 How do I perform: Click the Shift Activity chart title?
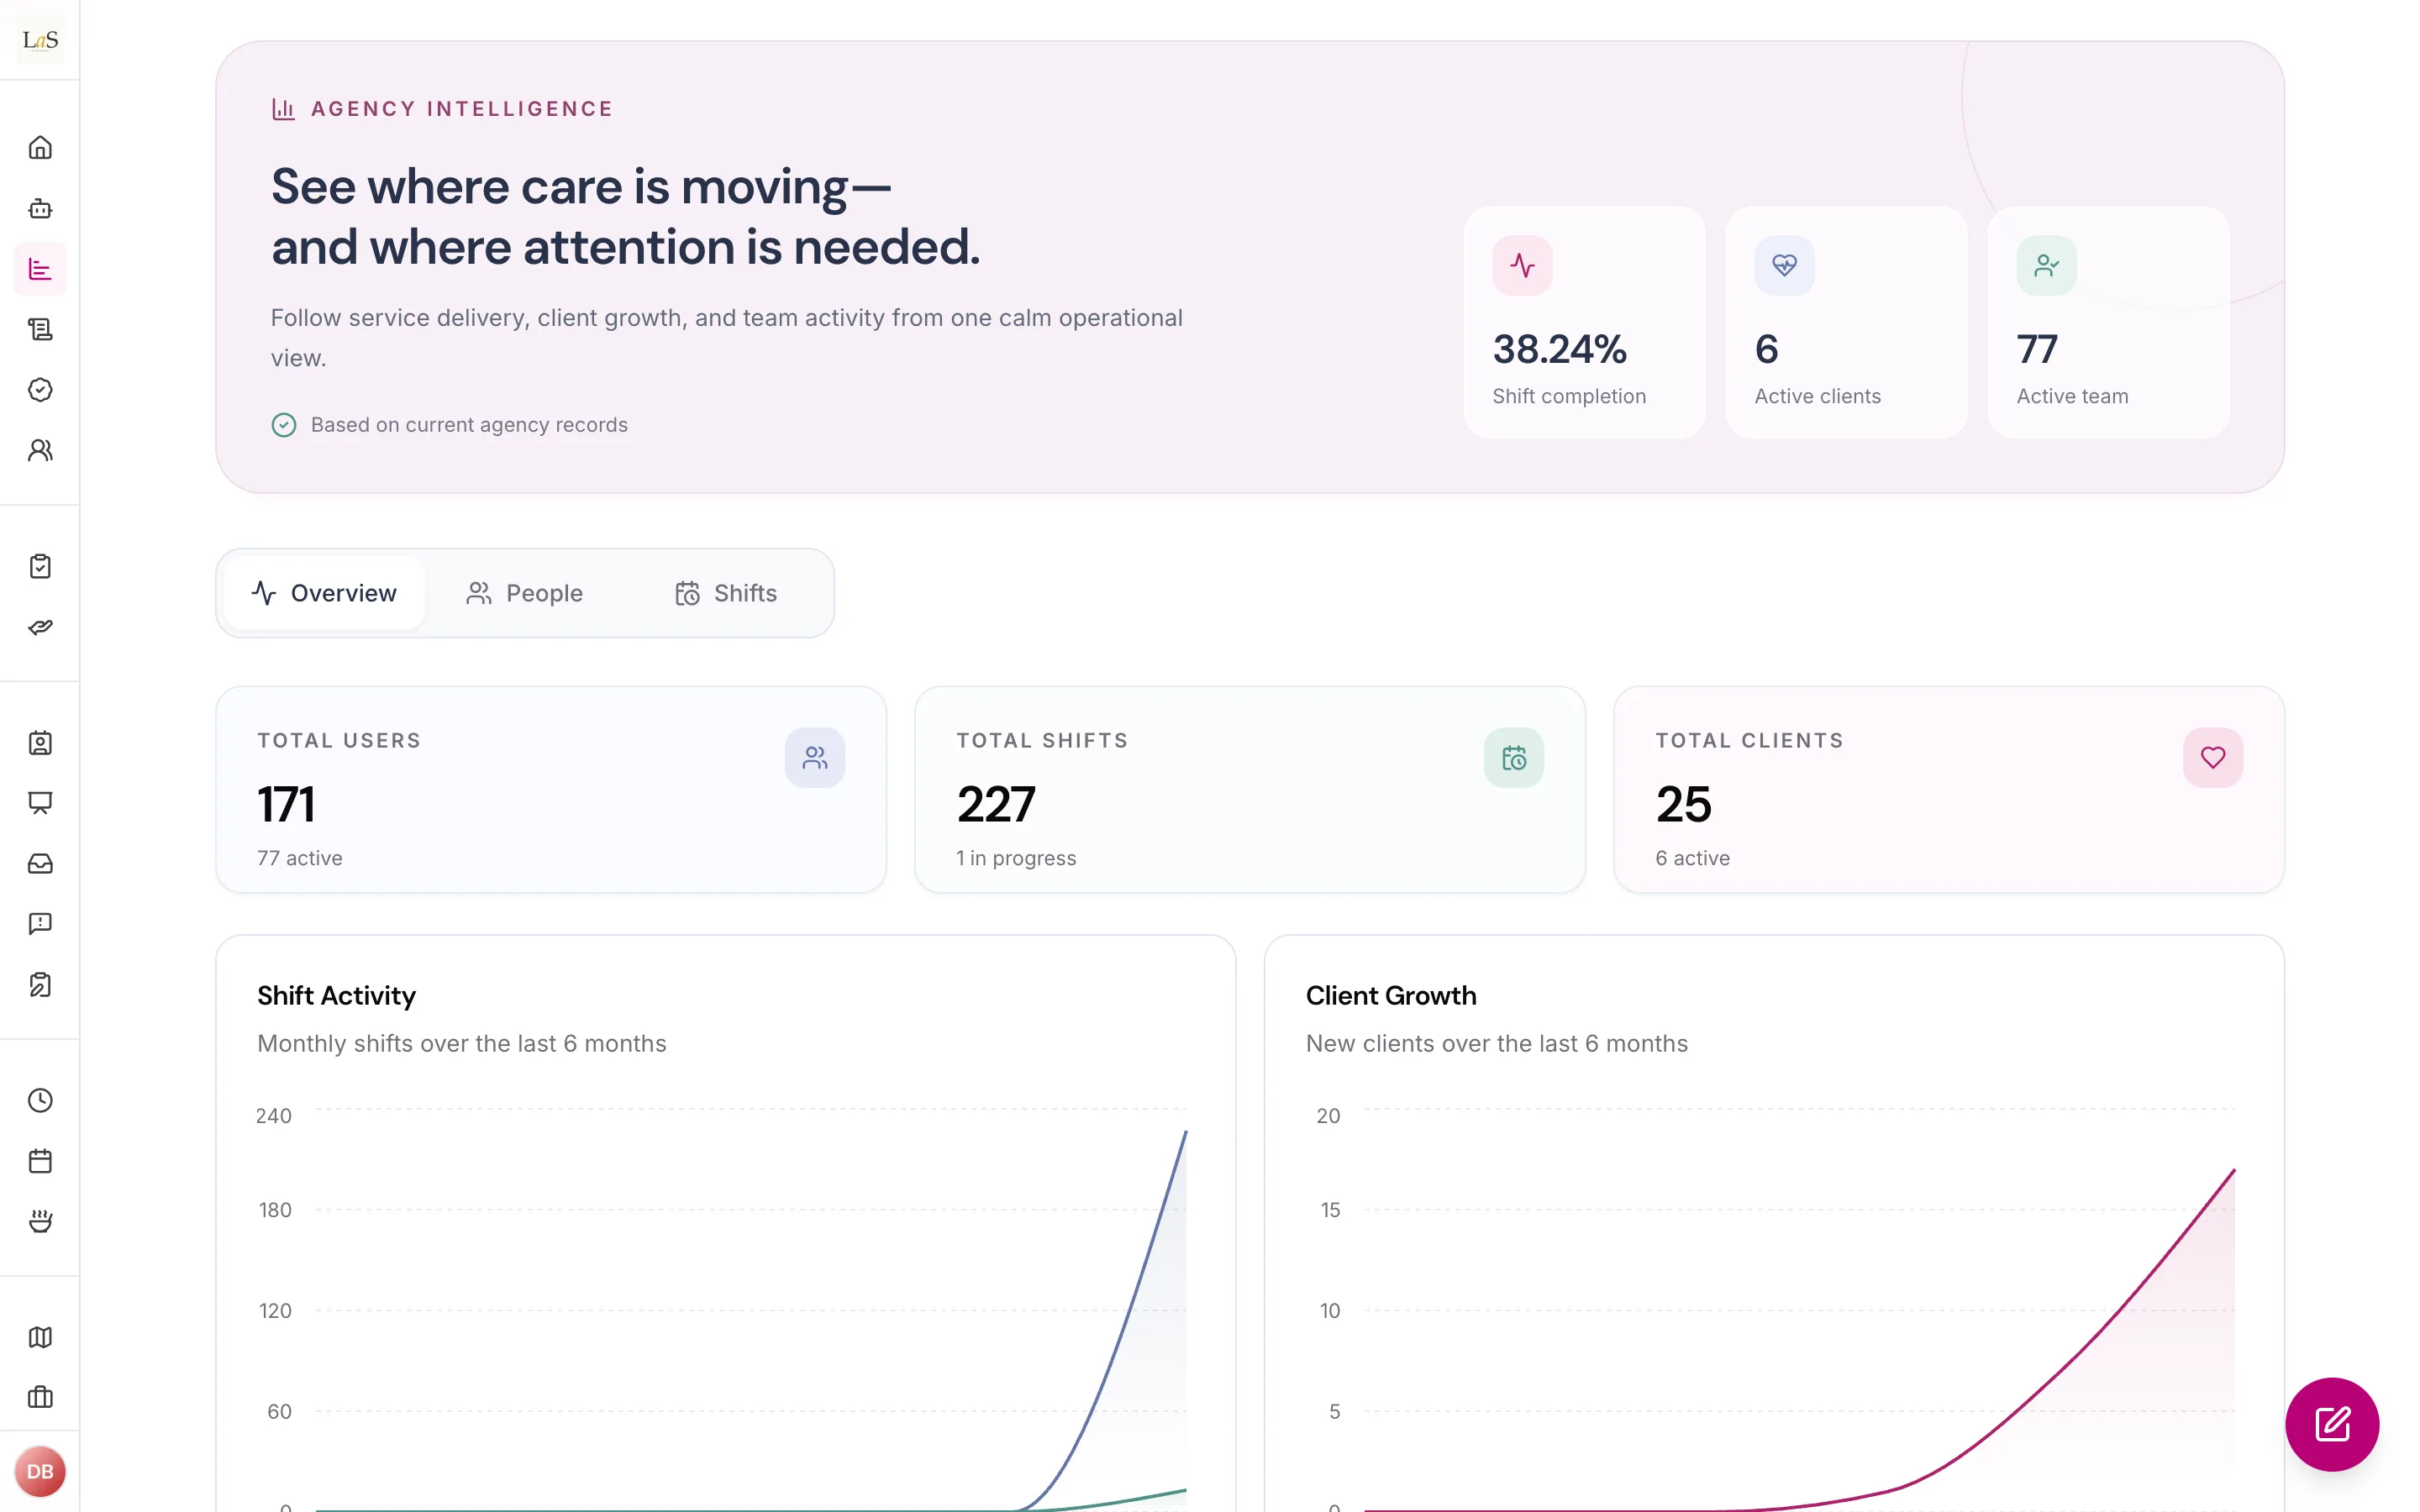point(336,996)
